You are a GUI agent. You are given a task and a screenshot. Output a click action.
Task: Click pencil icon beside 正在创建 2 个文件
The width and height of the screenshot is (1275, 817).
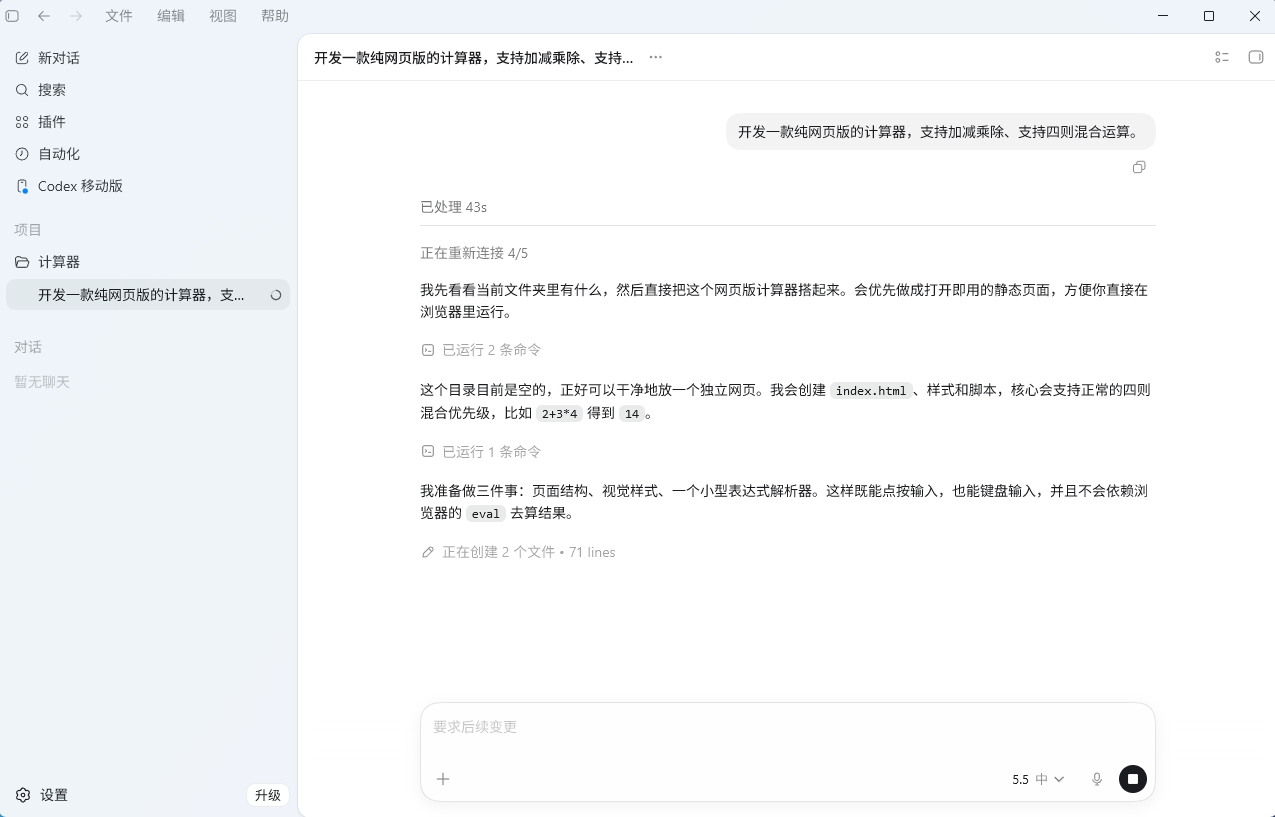(x=428, y=552)
